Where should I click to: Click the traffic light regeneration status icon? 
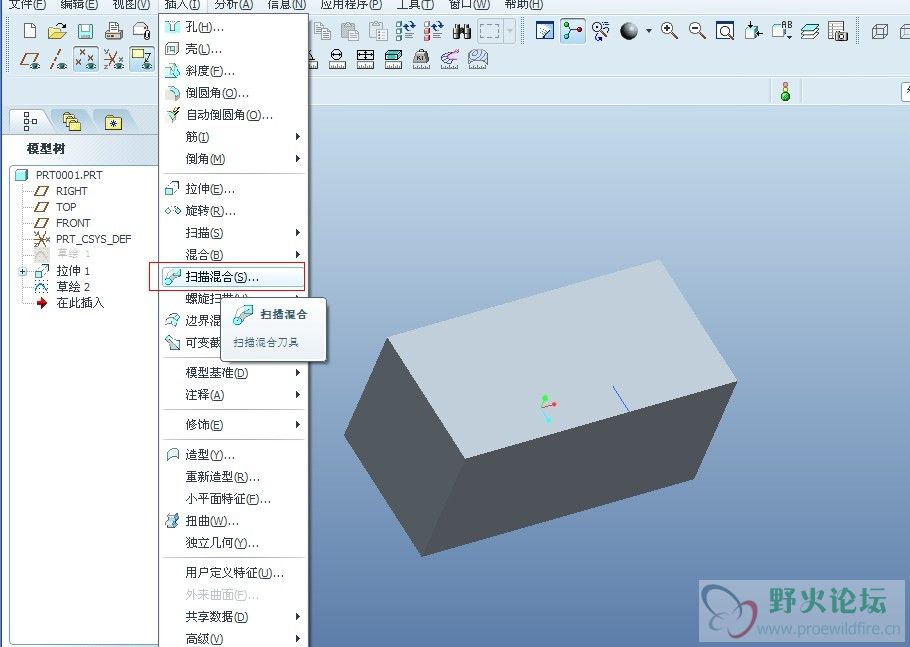(785, 92)
